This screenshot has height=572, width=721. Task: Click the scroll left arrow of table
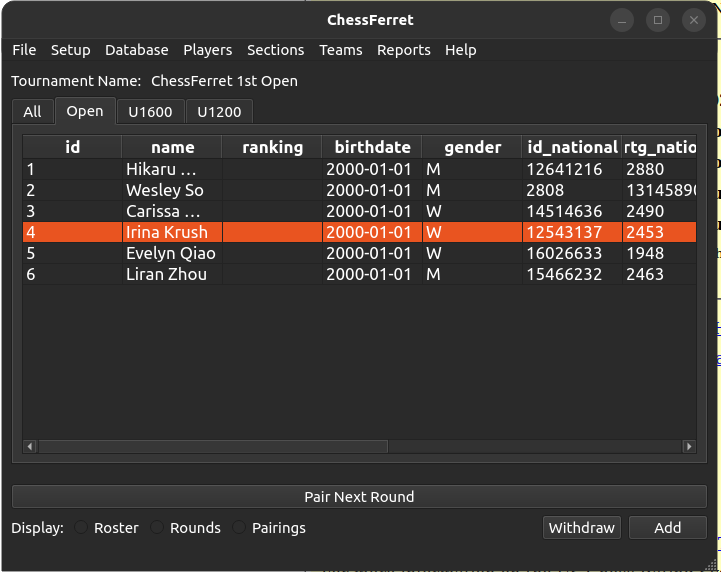pyautogui.click(x=30, y=446)
